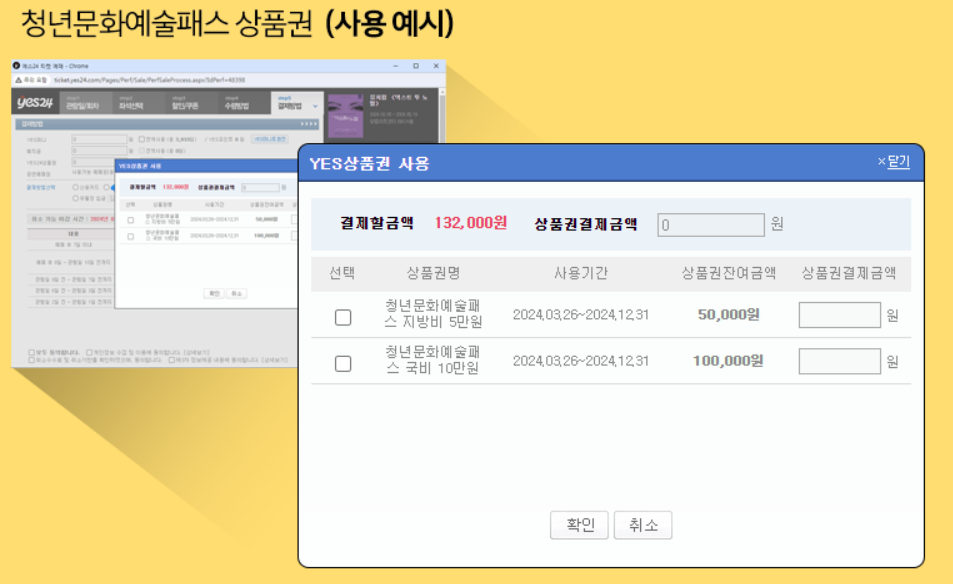Click the yes24 logo in background window
The width and height of the screenshot is (953, 584).
pyautogui.click(x=35, y=102)
